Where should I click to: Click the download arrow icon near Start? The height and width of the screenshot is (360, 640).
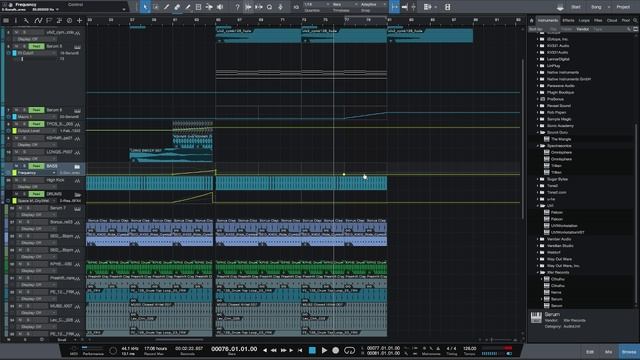[560, 7]
